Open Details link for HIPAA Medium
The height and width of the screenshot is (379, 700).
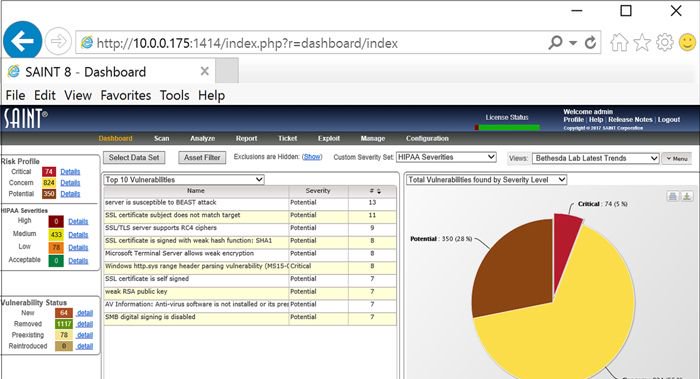(x=78, y=234)
